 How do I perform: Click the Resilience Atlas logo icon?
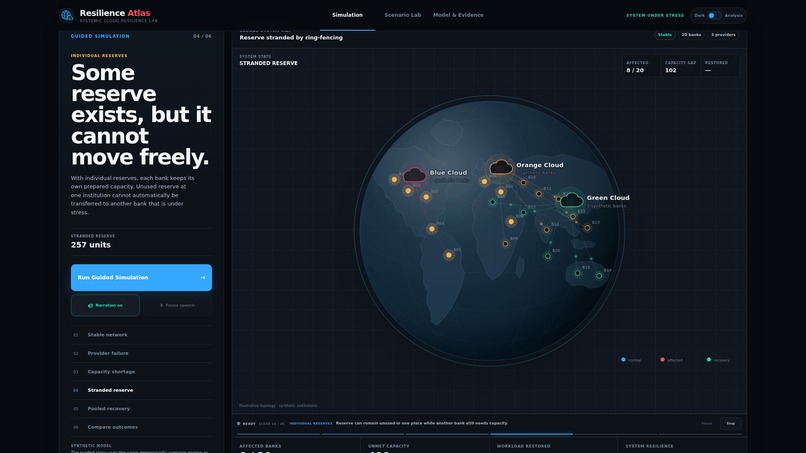tap(67, 15)
